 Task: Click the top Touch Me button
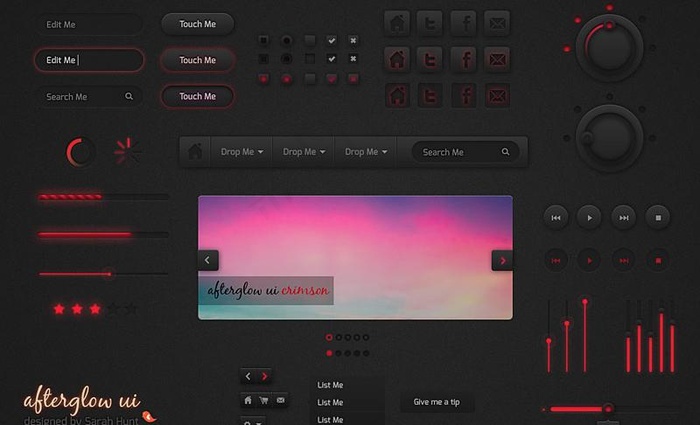click(x=197, y=24)
